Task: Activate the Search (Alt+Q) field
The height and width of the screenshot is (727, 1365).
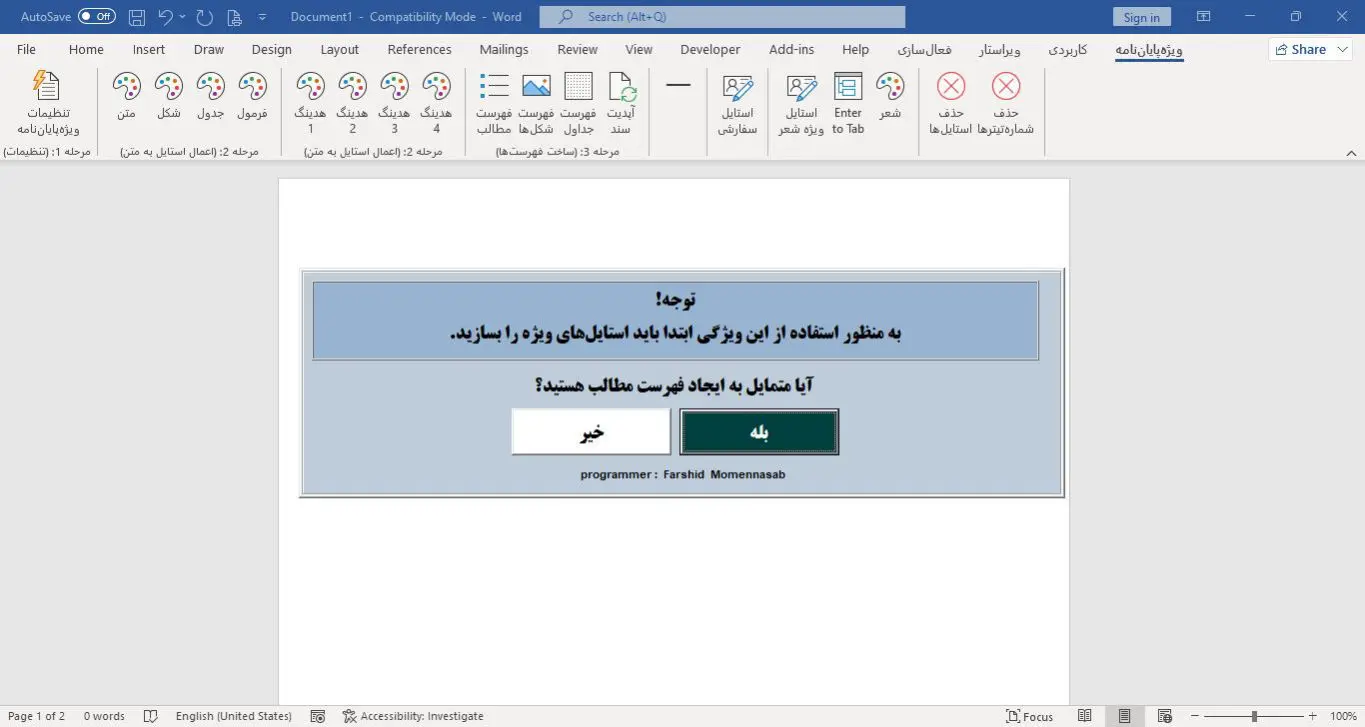Action: tap(722, 16)
